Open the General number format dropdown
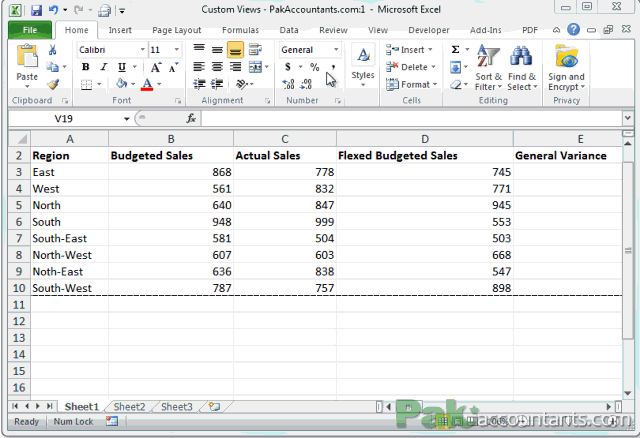640x438 pixels. [x=336, y=50]
